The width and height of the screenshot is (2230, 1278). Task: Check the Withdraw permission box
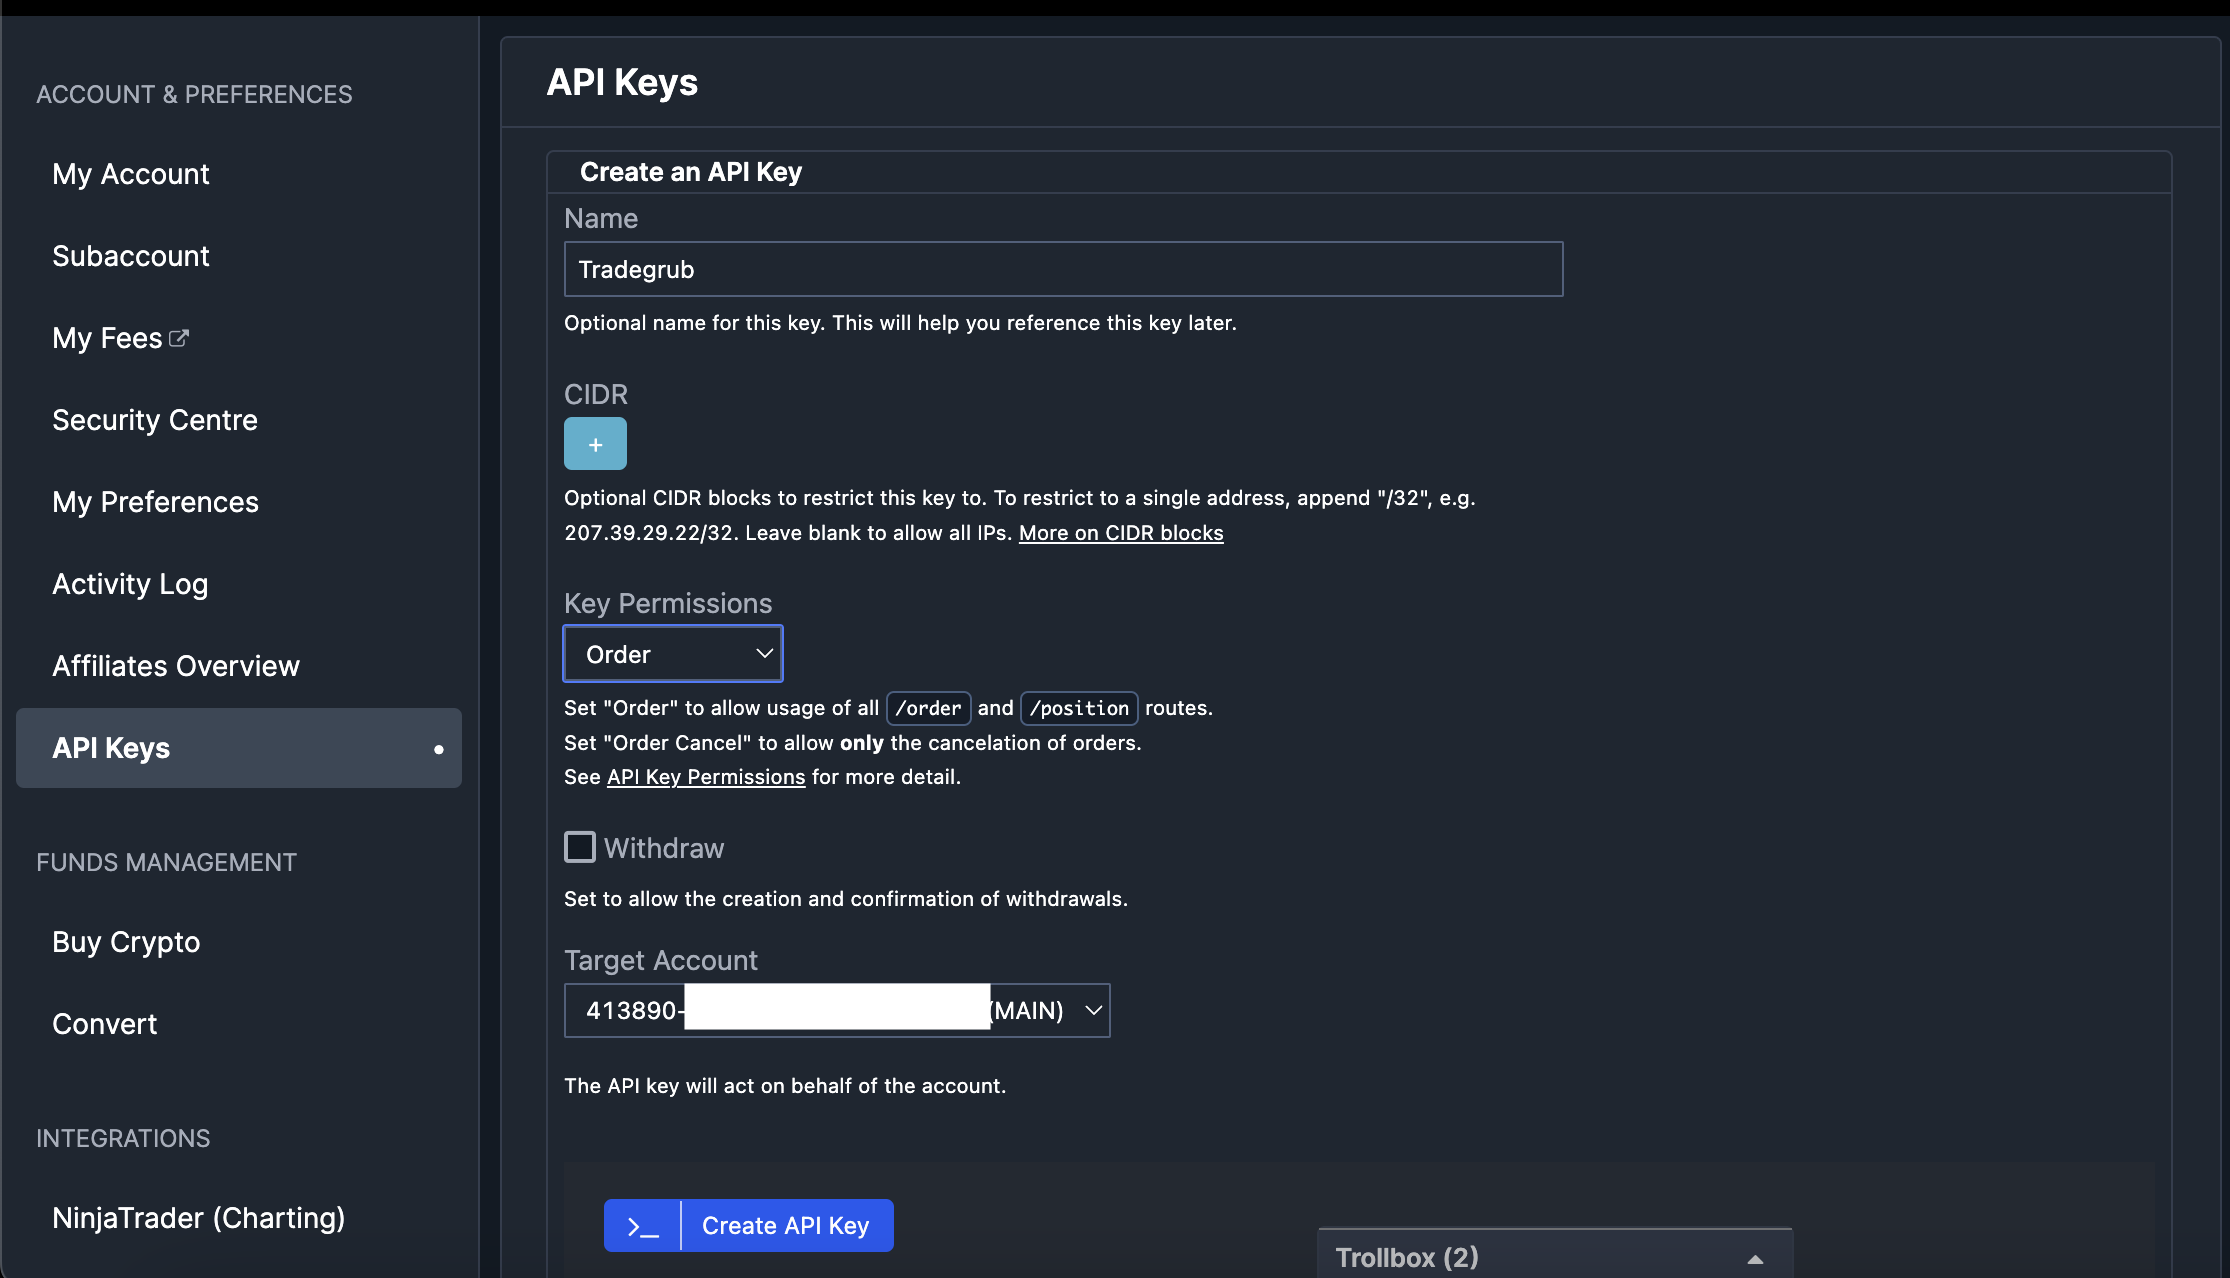tap(579, 847)
